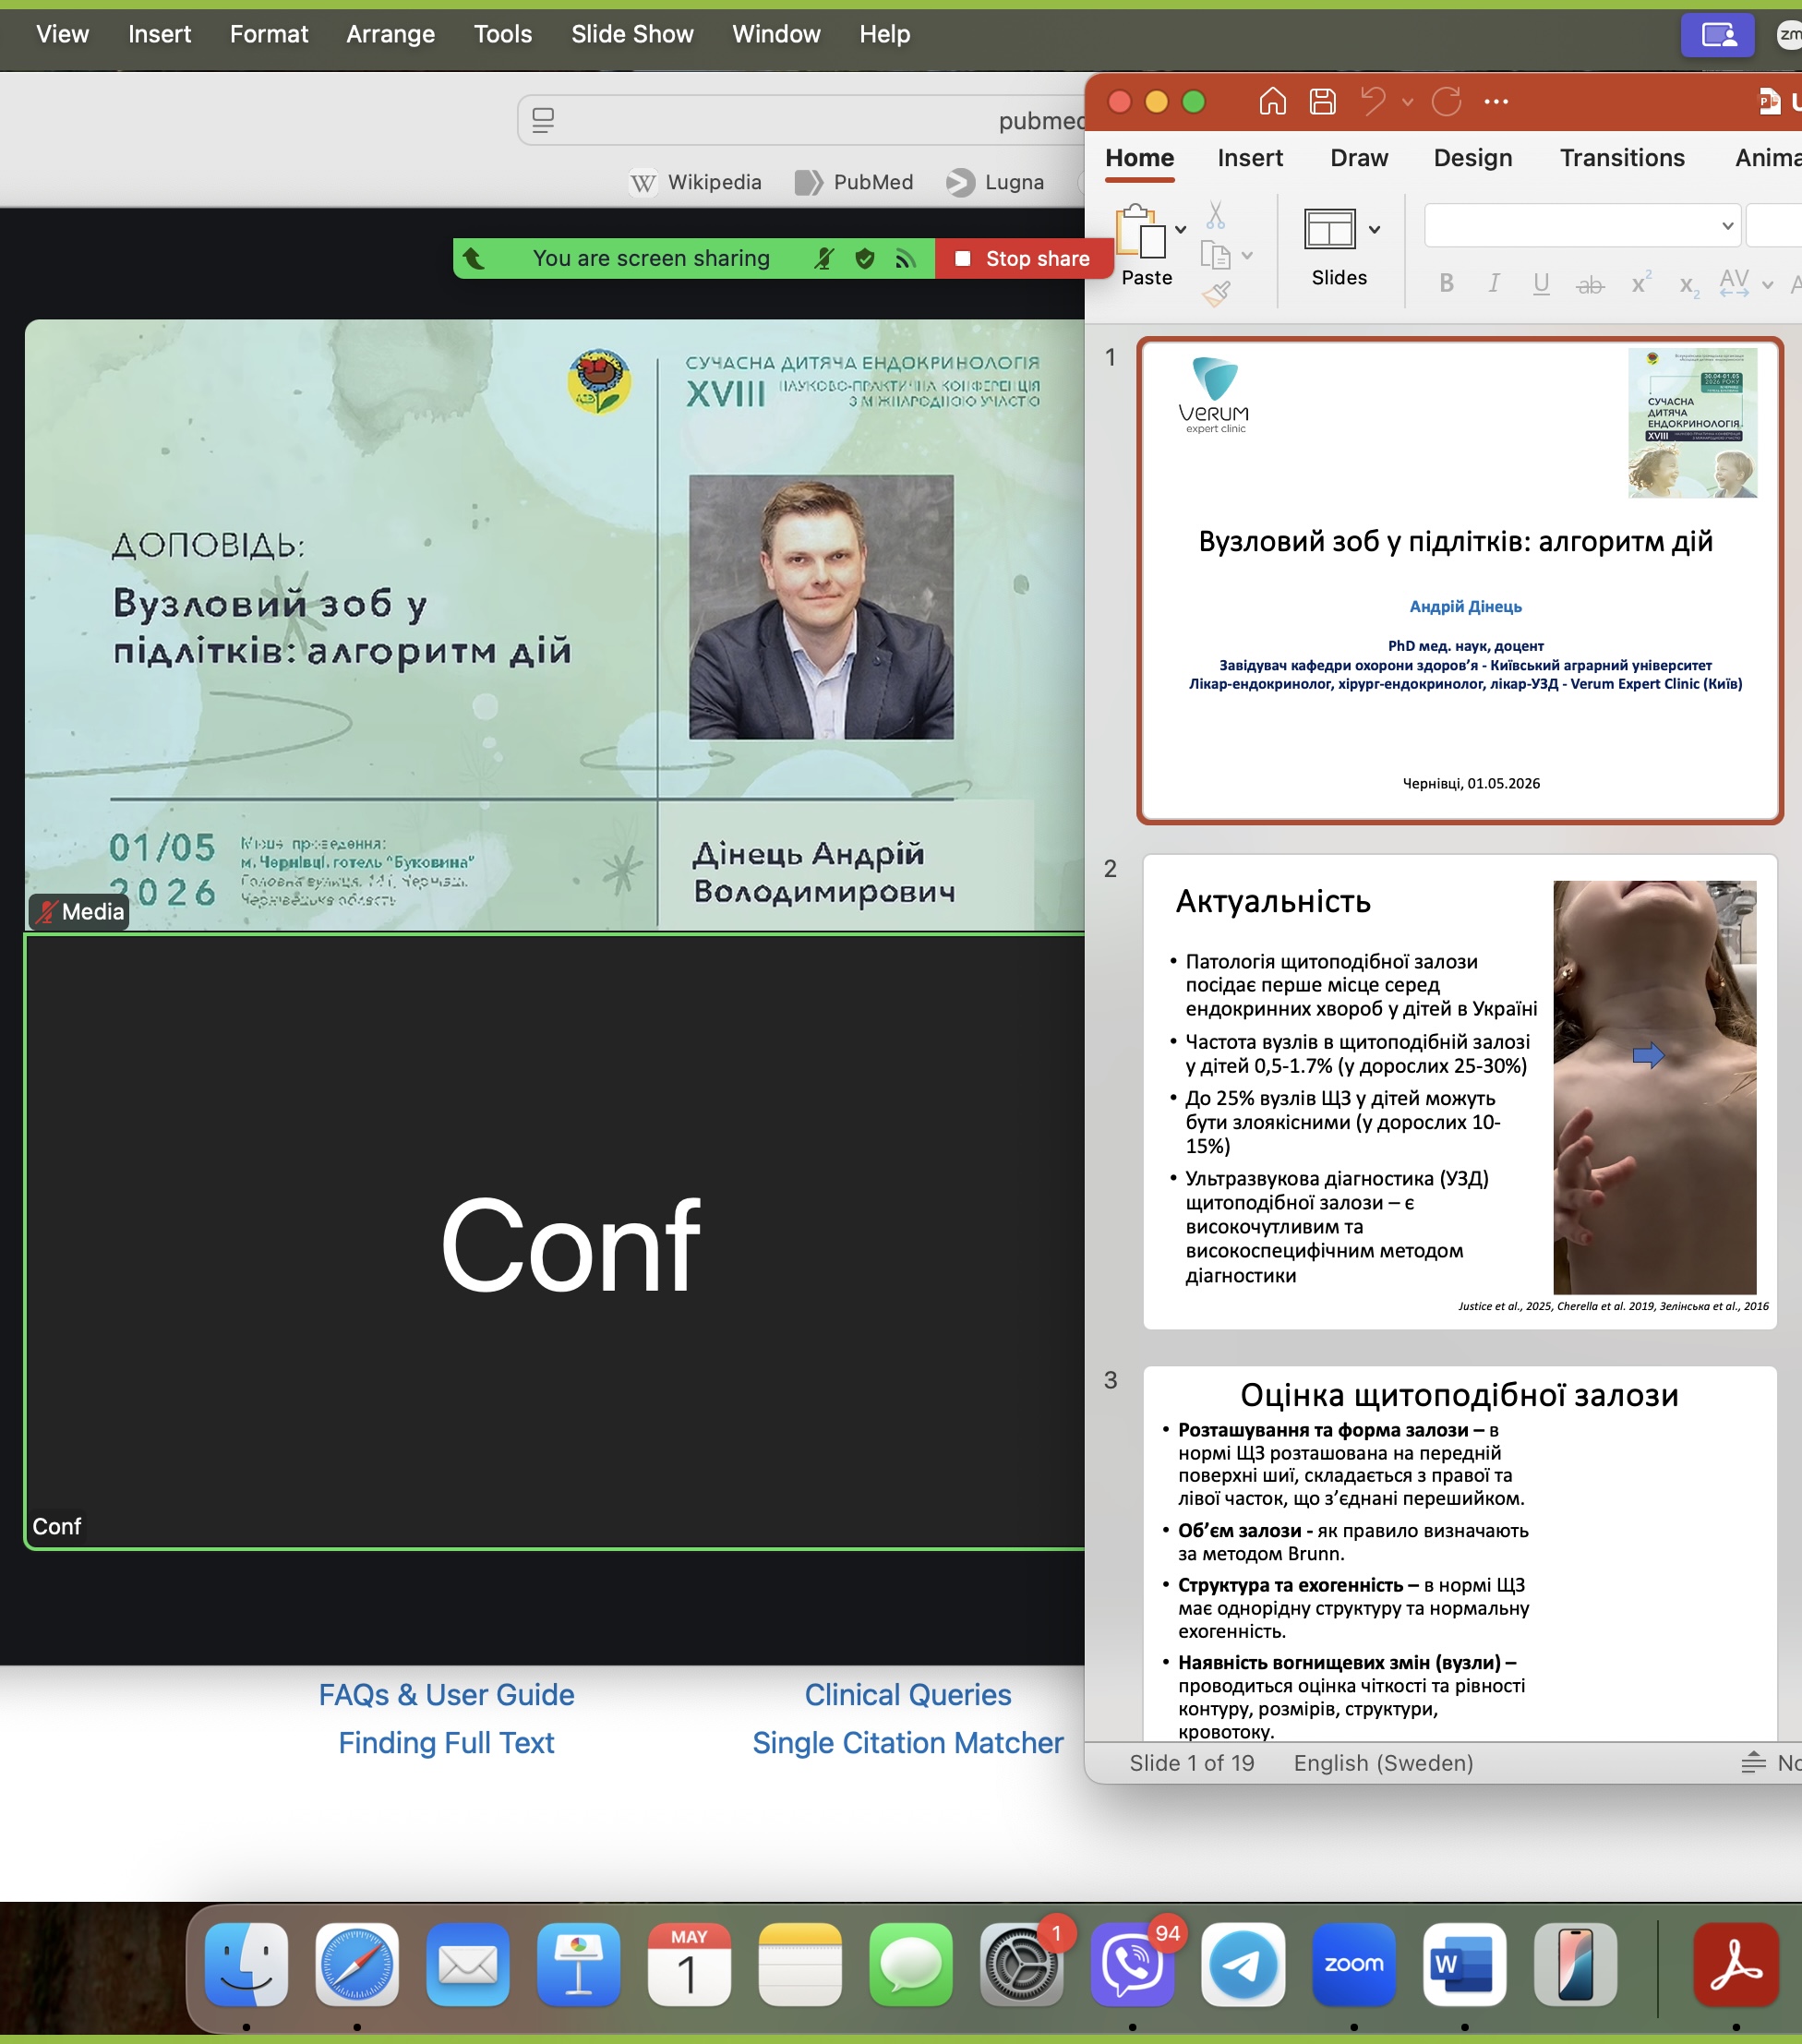Toggle Underline formatting
Screen dimensions: 1802x2044
1541,284
